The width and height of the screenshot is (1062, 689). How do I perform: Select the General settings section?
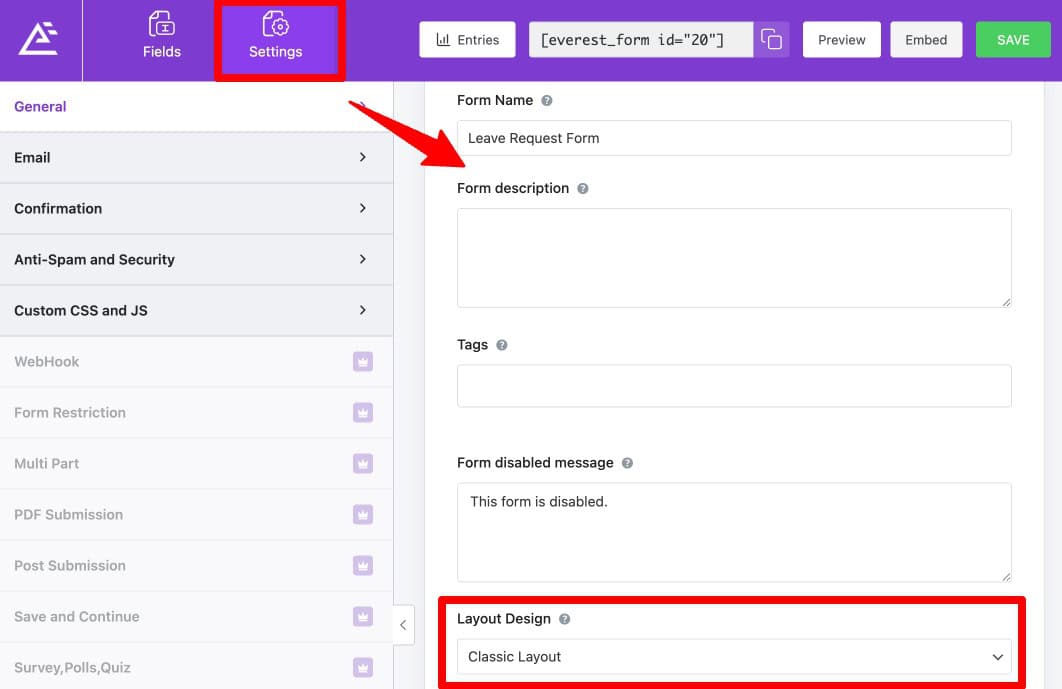(196, 106)
